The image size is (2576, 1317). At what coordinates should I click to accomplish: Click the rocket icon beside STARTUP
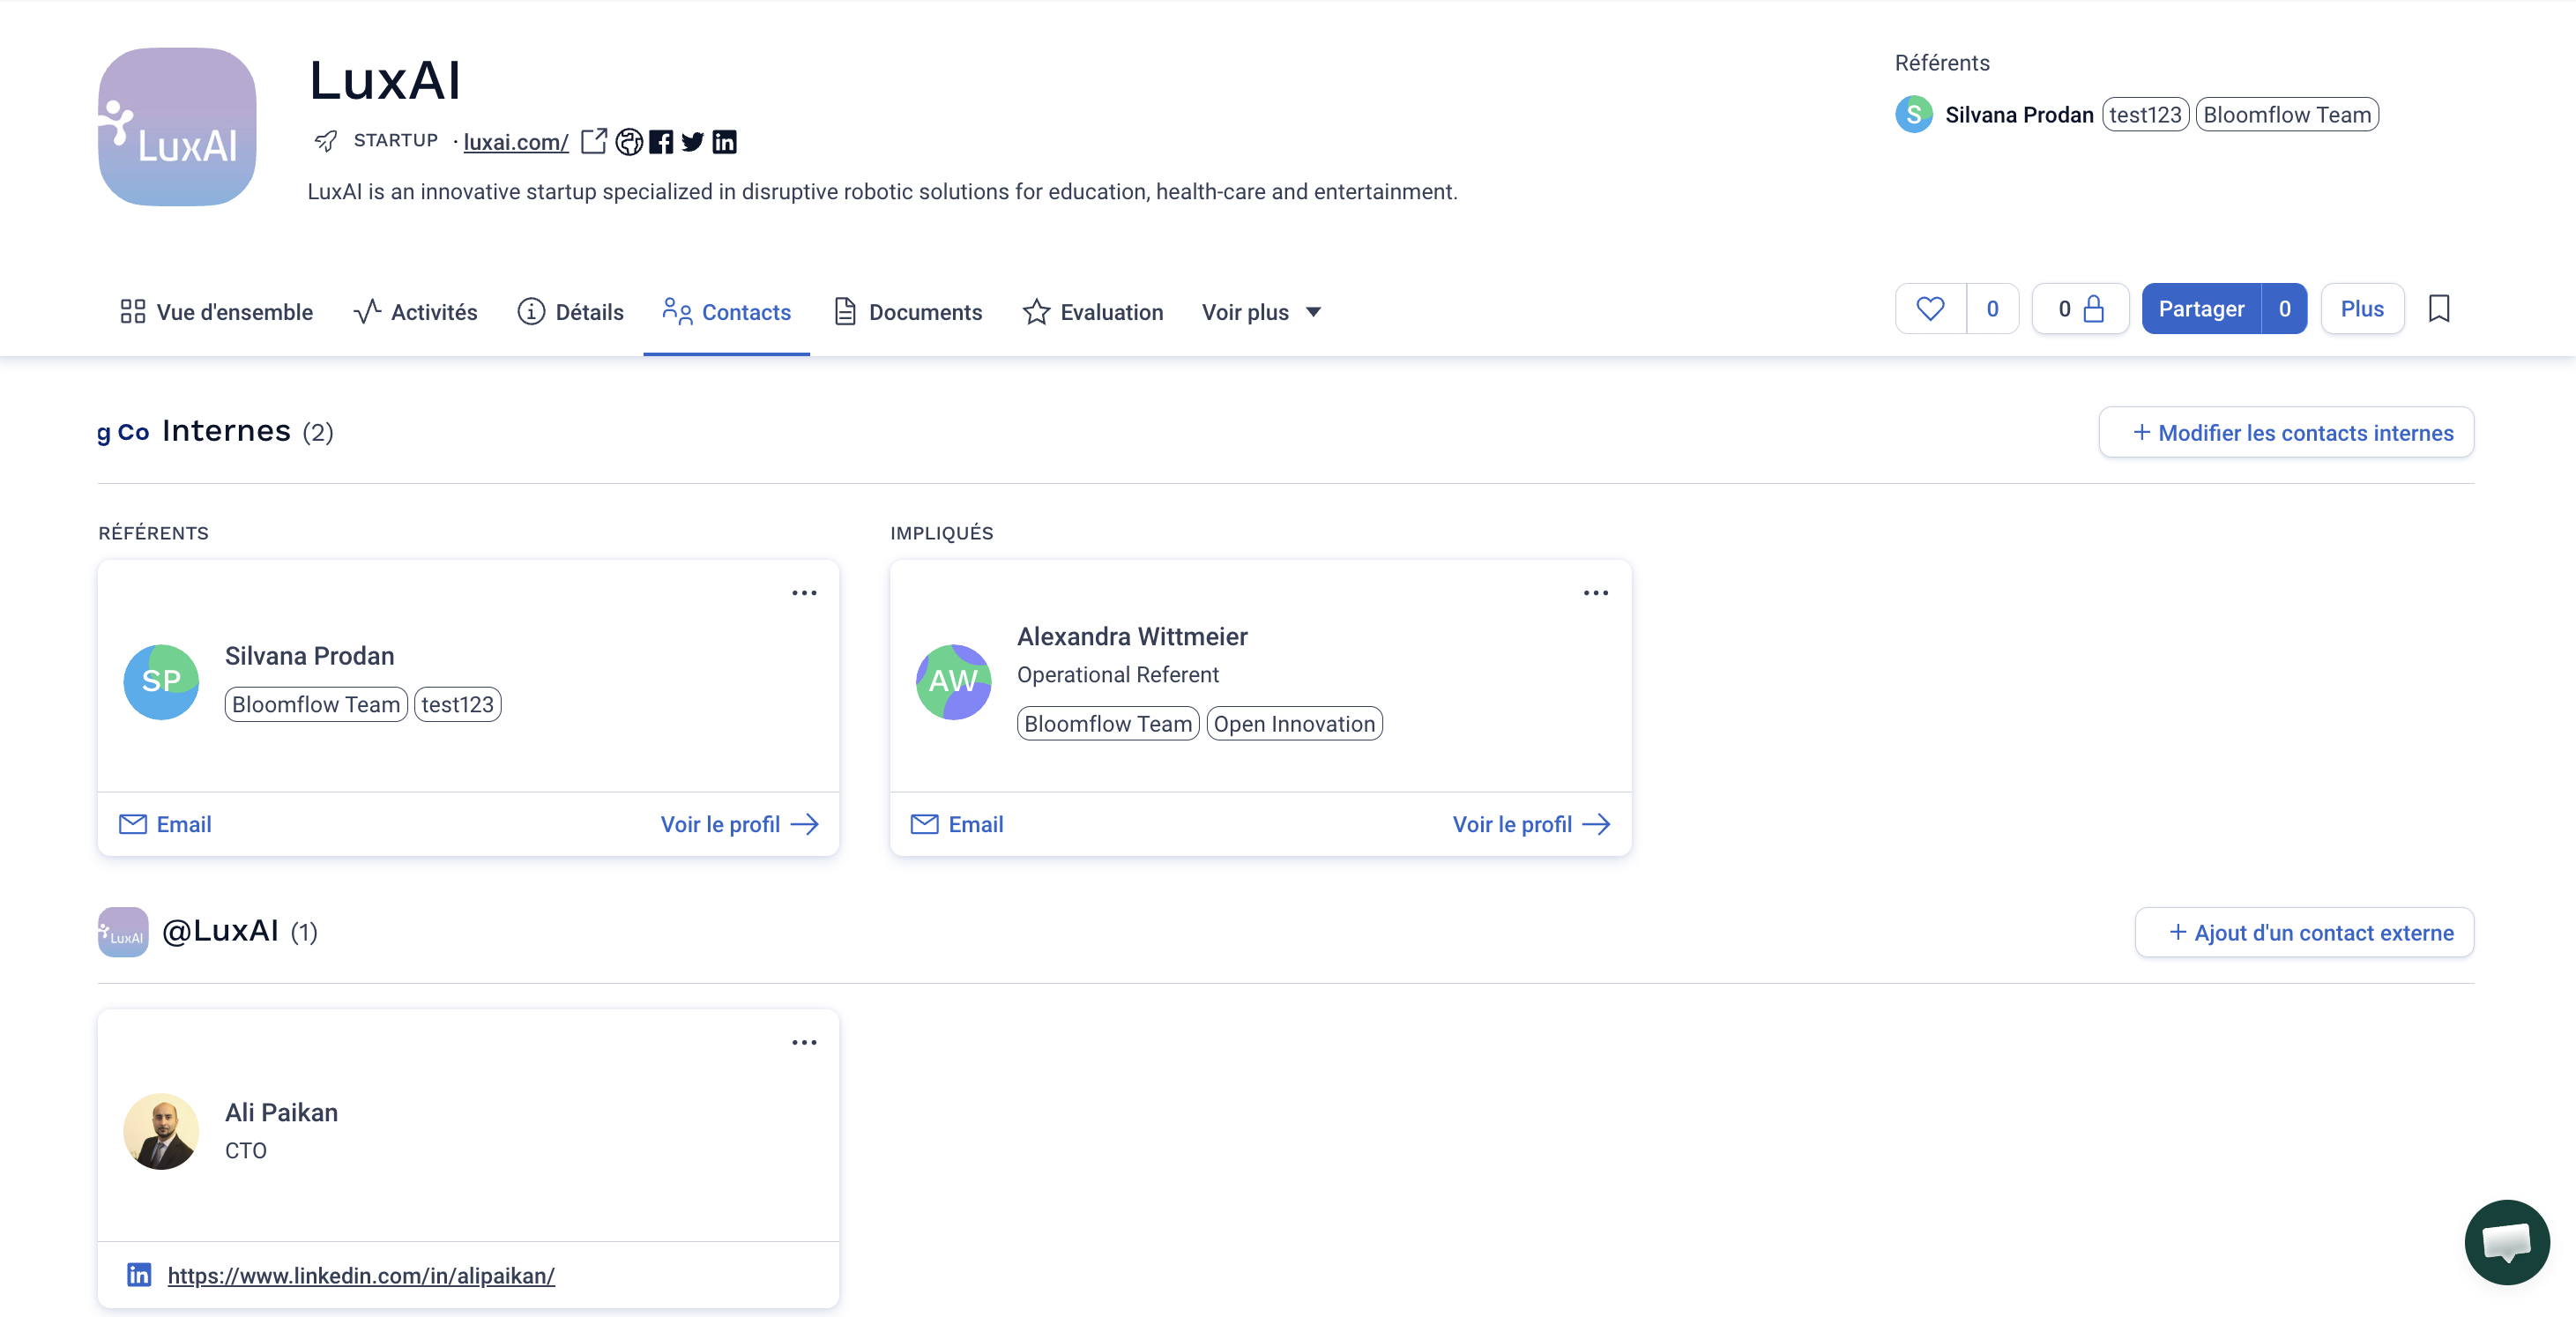325,141
